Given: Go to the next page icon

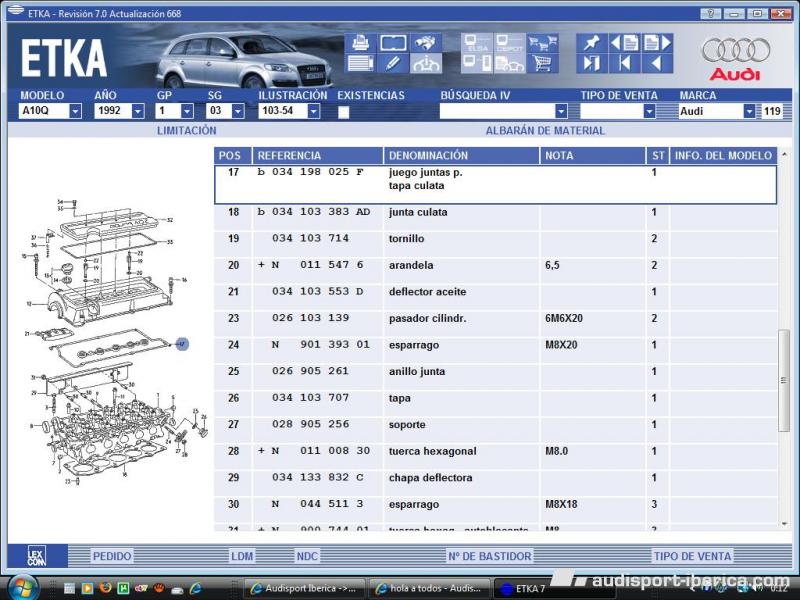Looking at the screenshot, I should (x=657, y=43).
